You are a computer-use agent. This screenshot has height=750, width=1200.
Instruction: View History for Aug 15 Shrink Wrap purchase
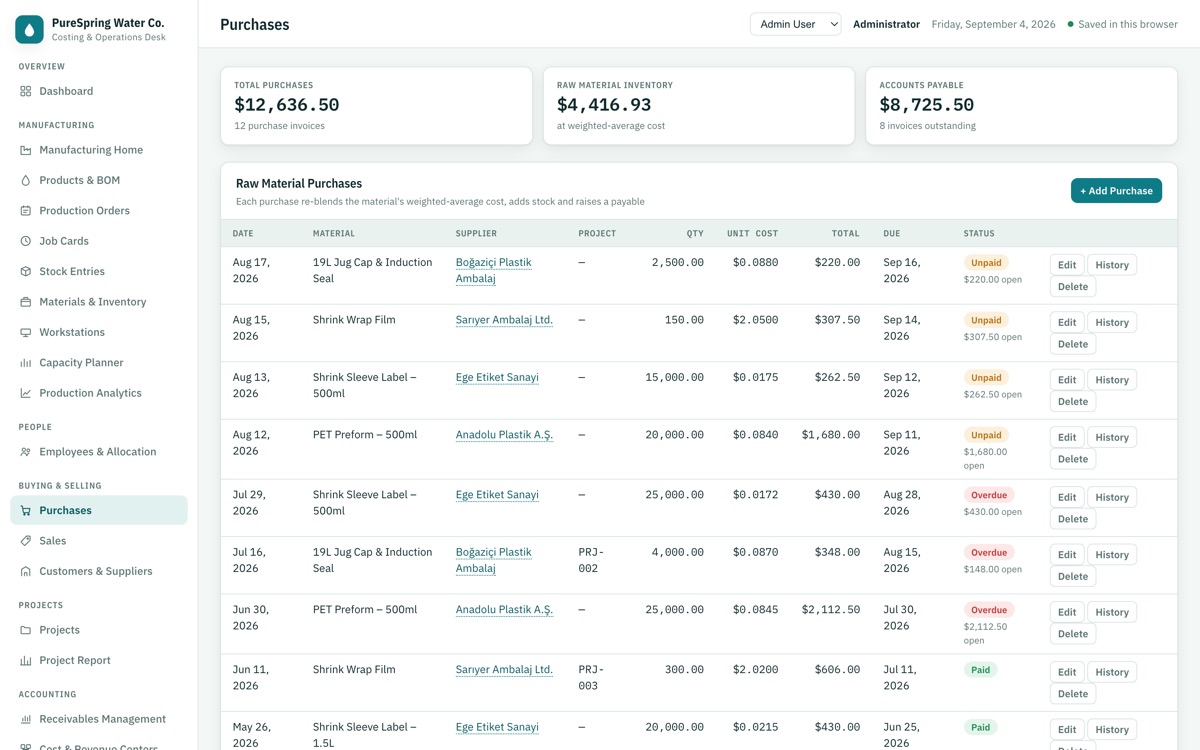[x=1112, y=323]
